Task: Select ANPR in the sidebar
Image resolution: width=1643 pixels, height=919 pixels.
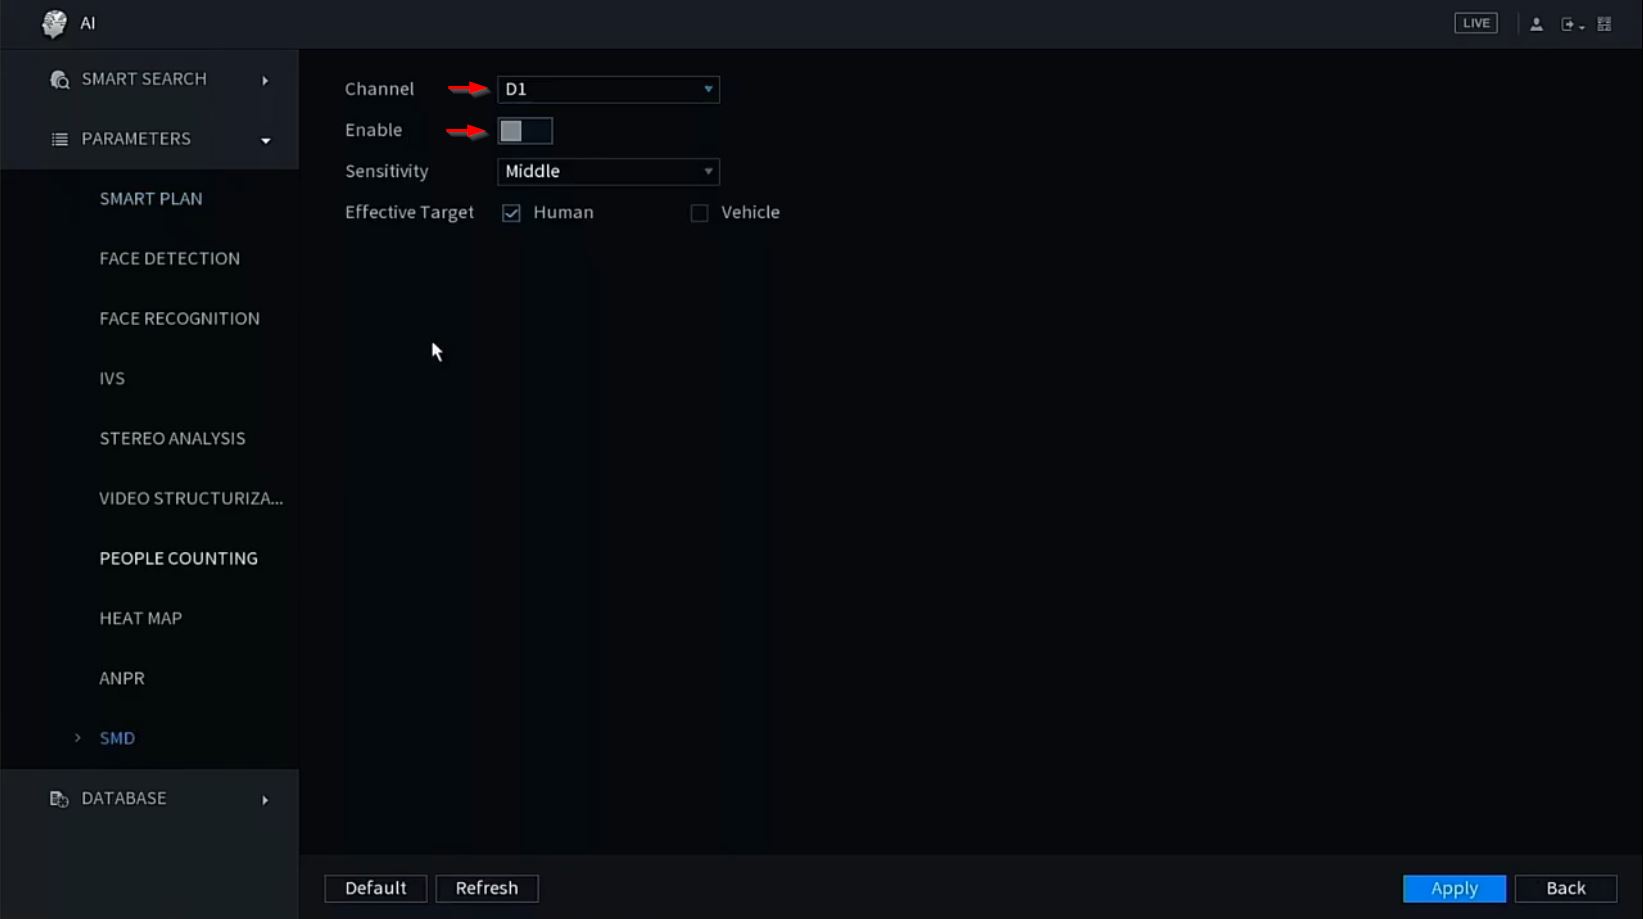Action: tap(122, 679)
